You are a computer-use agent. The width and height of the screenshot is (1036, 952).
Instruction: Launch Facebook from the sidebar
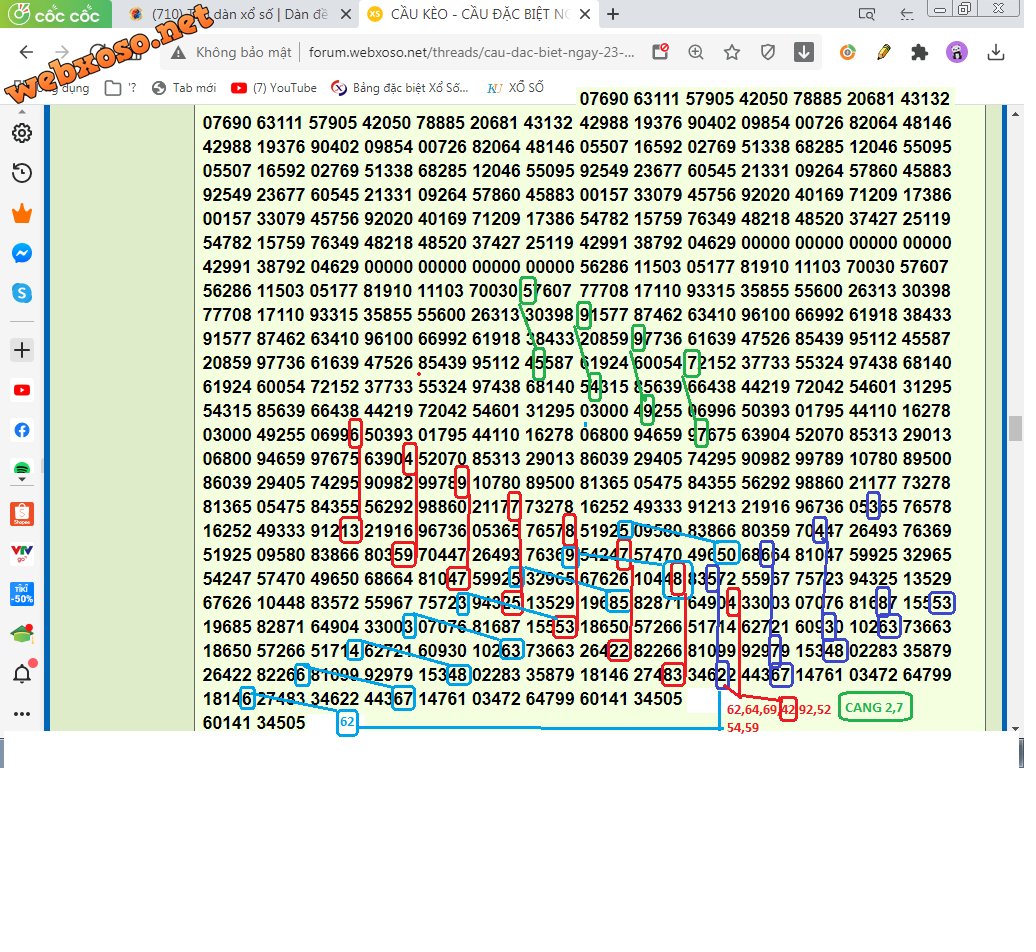pos(22,431)
